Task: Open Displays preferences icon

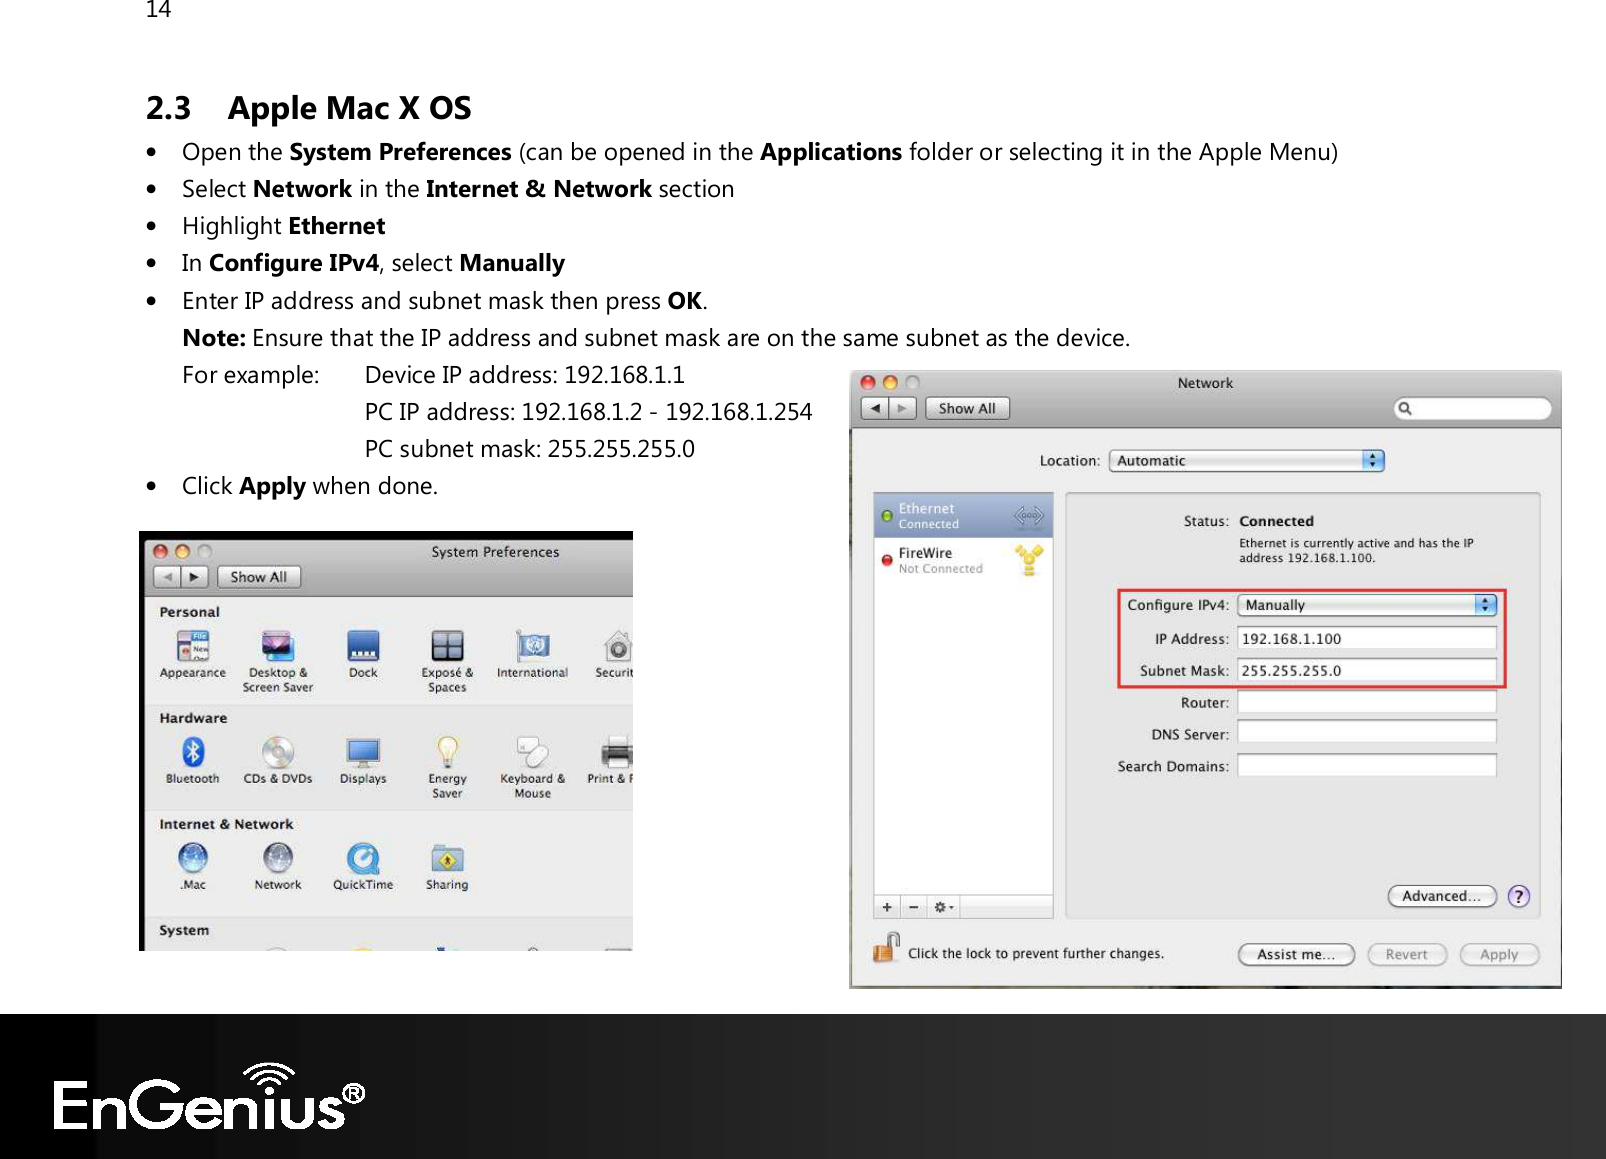Action: click(x=363, y=761)
